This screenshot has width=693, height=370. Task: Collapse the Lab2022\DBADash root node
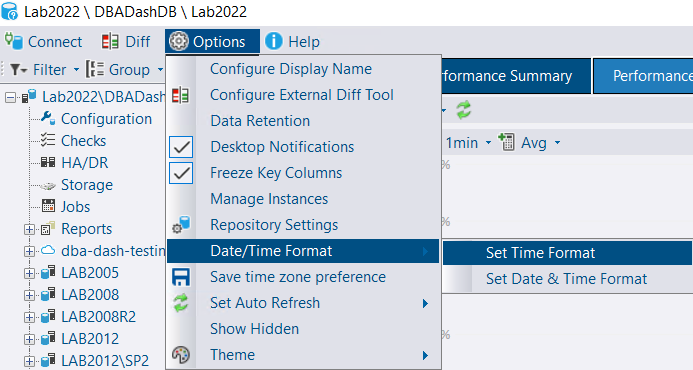click(x=10, y=97)
